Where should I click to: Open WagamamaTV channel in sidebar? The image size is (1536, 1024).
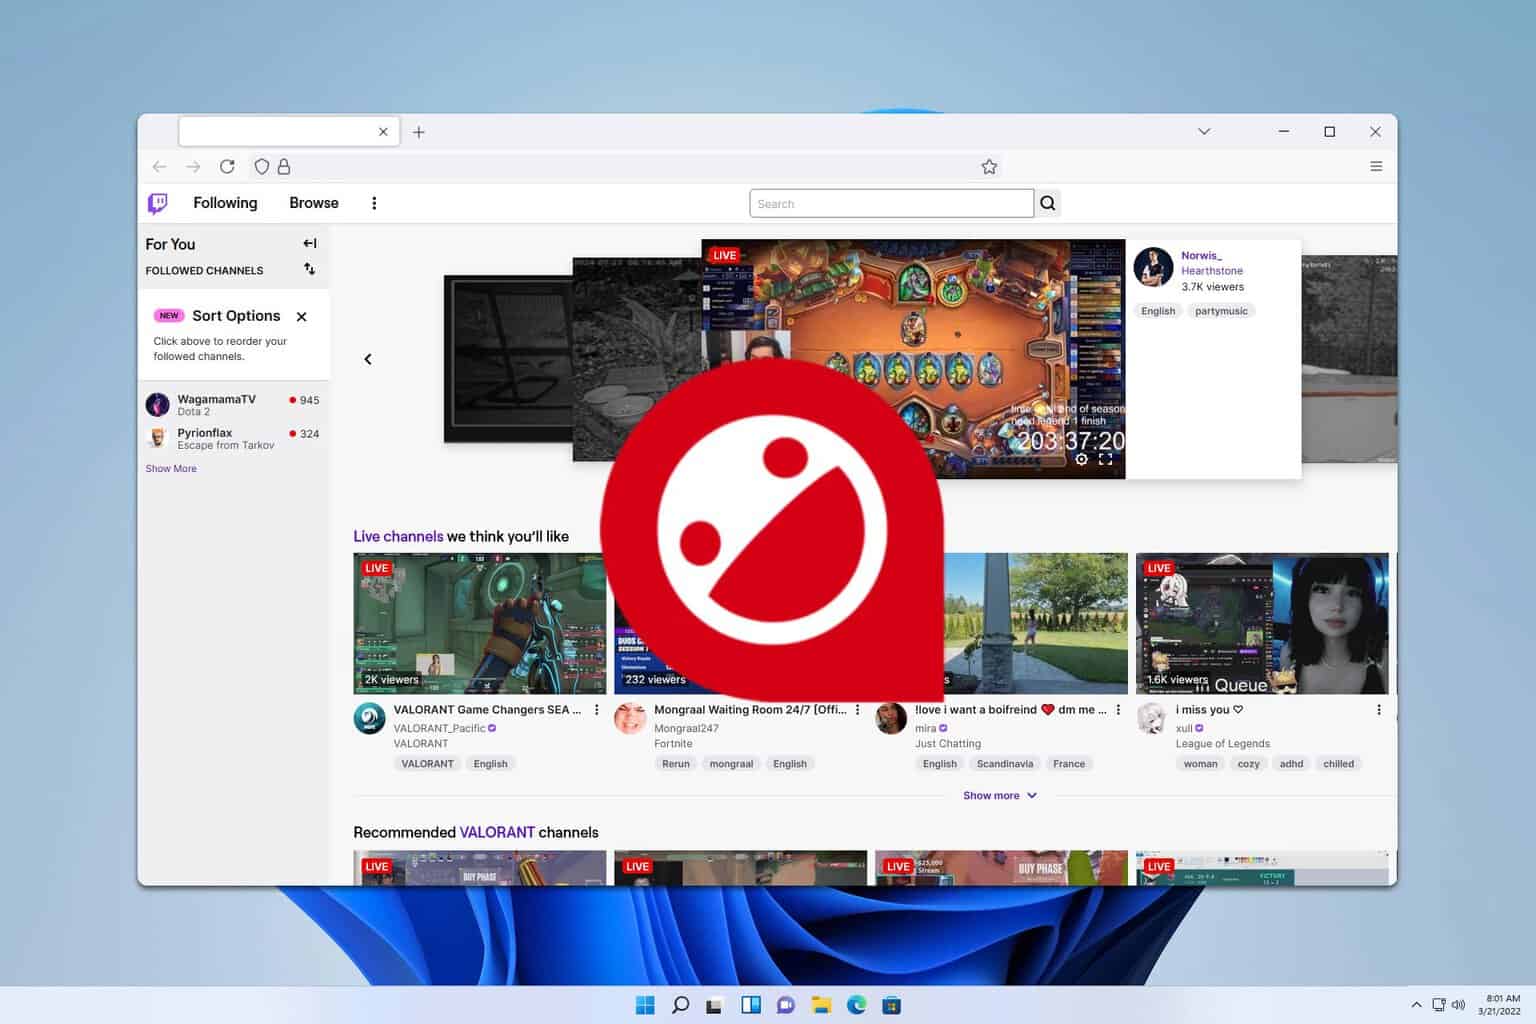click(x=232, y=405)
